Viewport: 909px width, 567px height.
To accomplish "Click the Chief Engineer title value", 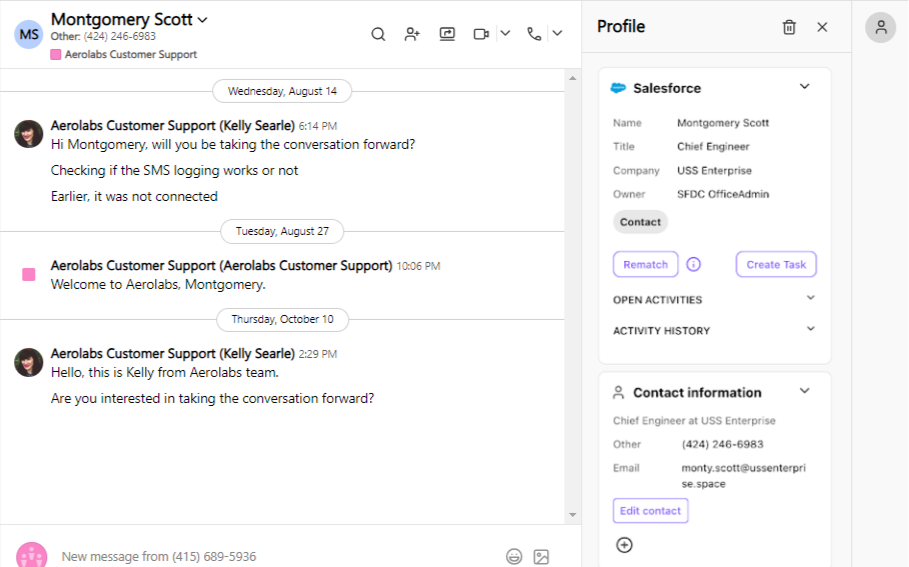I will coord(713,147).
